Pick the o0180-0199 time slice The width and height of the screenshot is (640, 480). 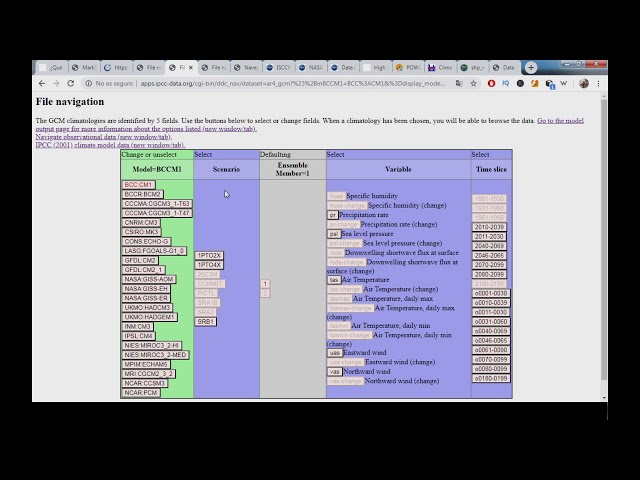[x=491, y=378]
